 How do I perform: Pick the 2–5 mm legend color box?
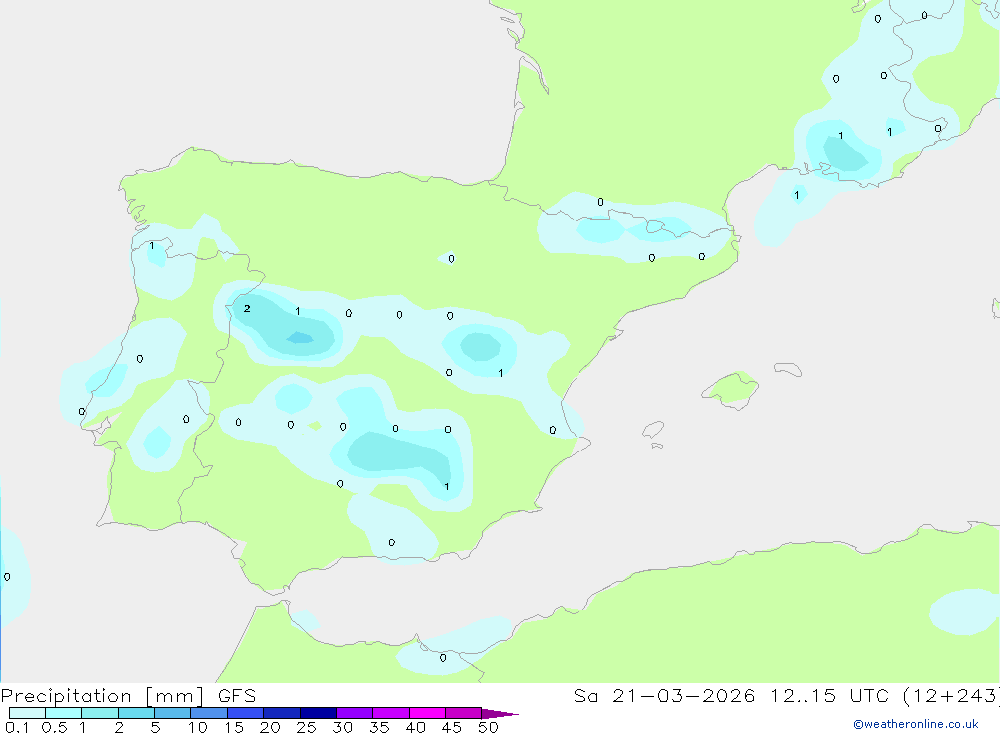click(x=136, y=713)
